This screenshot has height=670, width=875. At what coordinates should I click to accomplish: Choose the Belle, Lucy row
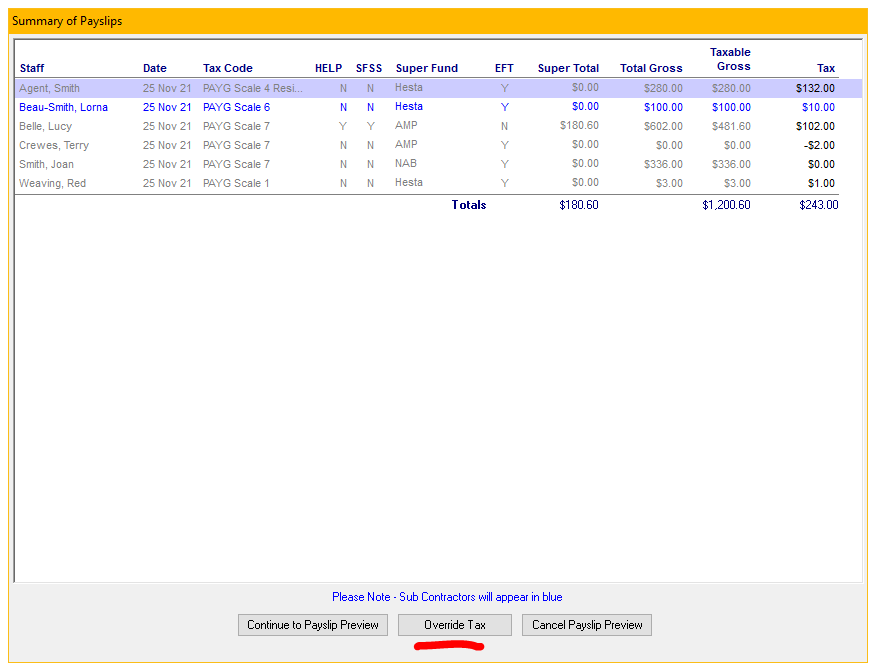[46, 126]
